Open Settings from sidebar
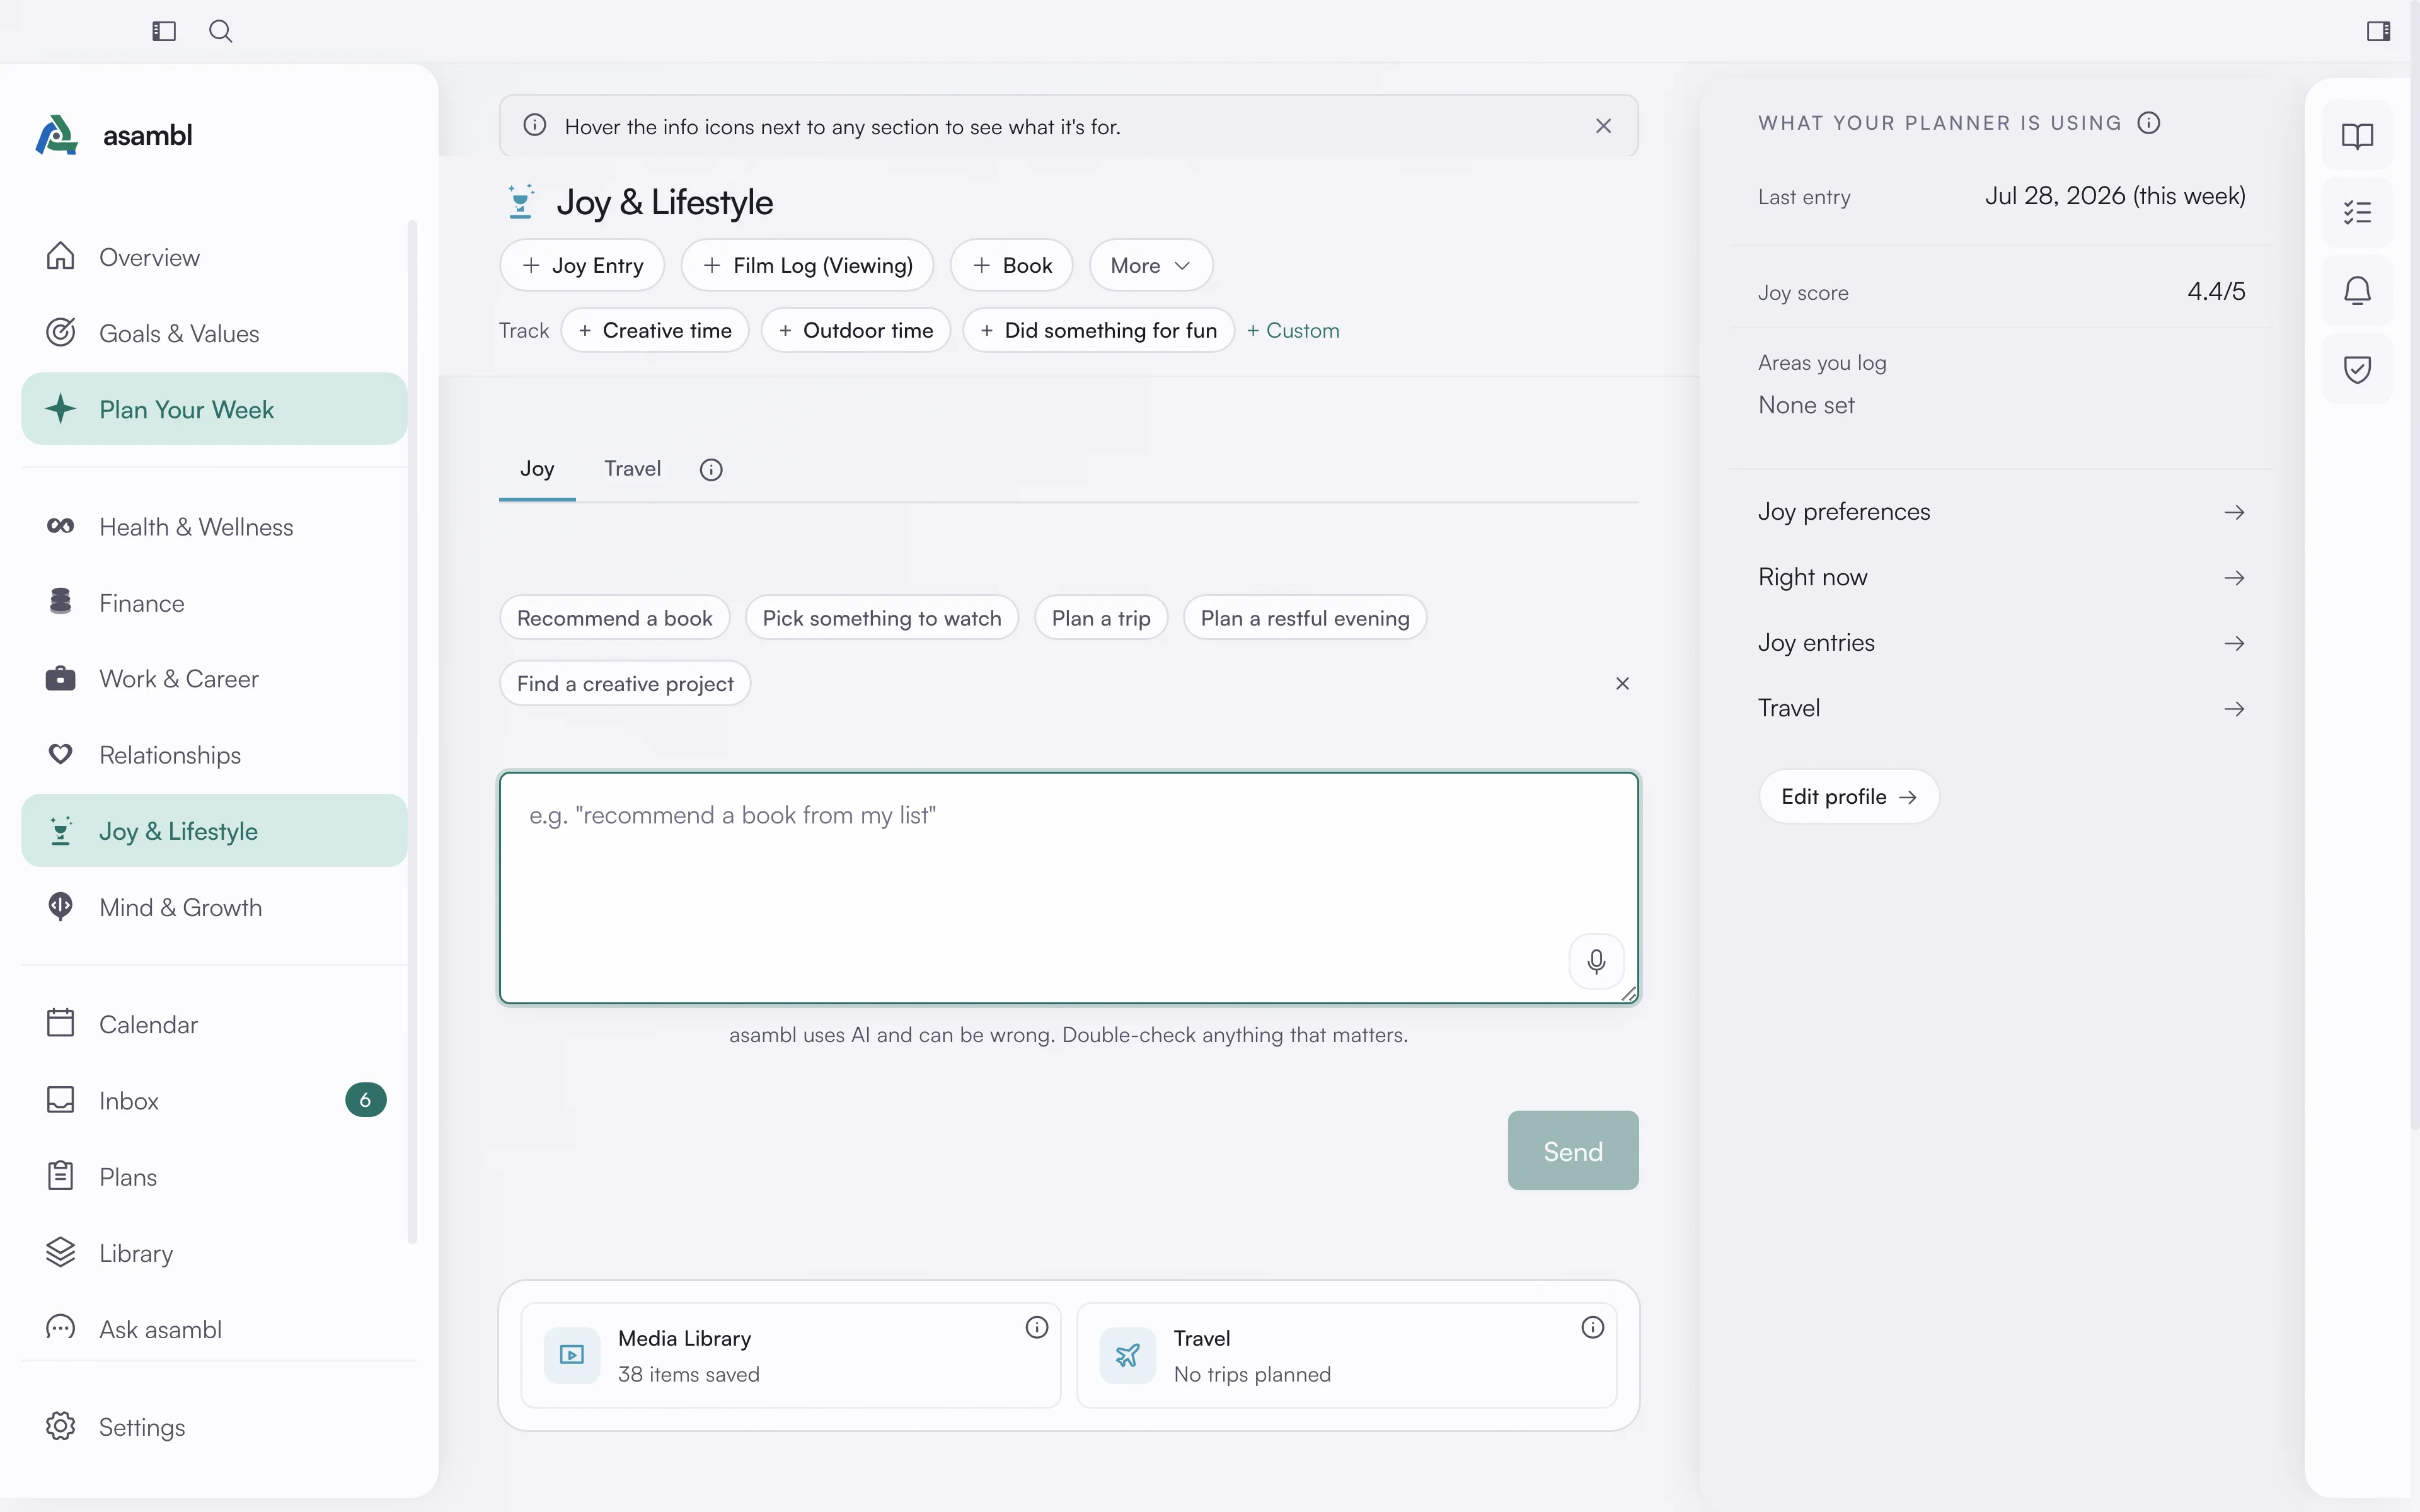This screenshot has width=2420, height=1512. click(x=214, y=1427)
